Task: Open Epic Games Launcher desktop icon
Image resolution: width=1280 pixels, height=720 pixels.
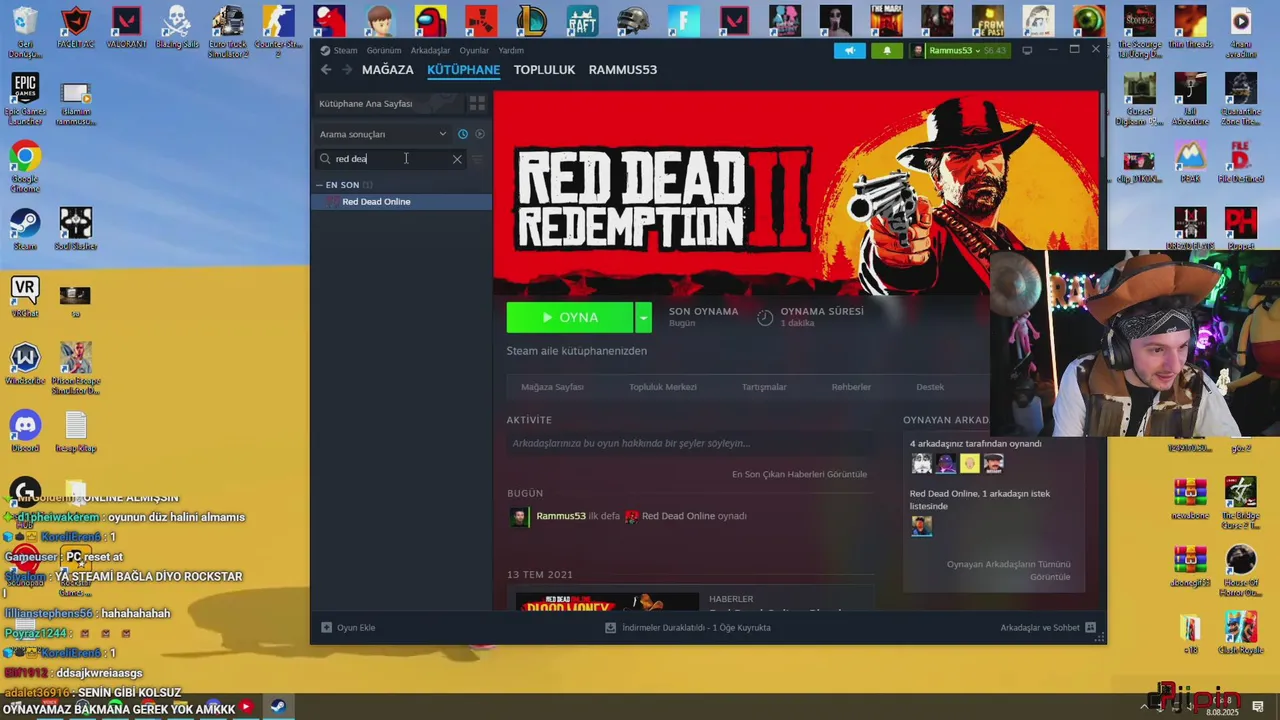Action: pyautogui.click(x=25, y=98)
